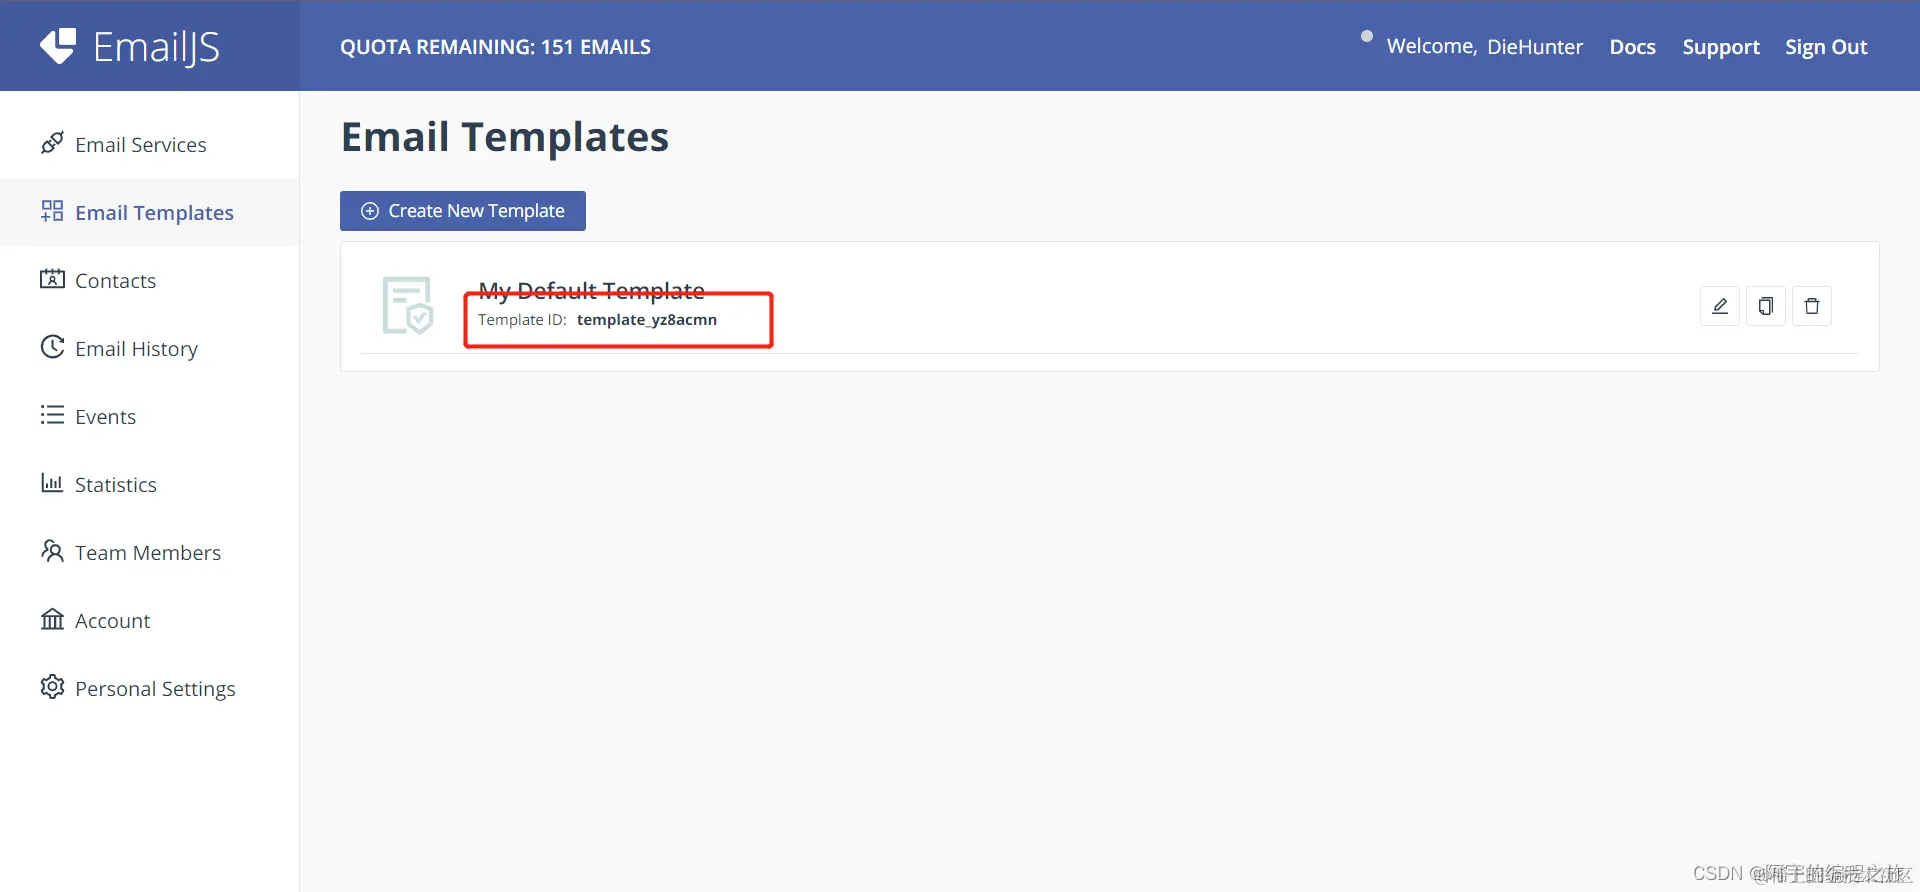
Task: Open My Default Template title
Action: [591, 290]
